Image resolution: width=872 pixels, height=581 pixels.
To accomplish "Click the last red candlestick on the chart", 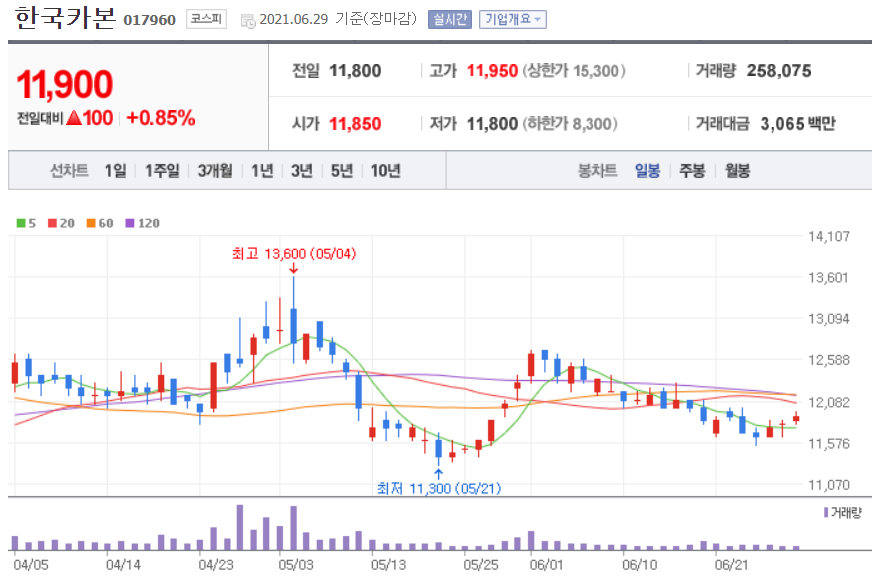I will pos(796,418).
